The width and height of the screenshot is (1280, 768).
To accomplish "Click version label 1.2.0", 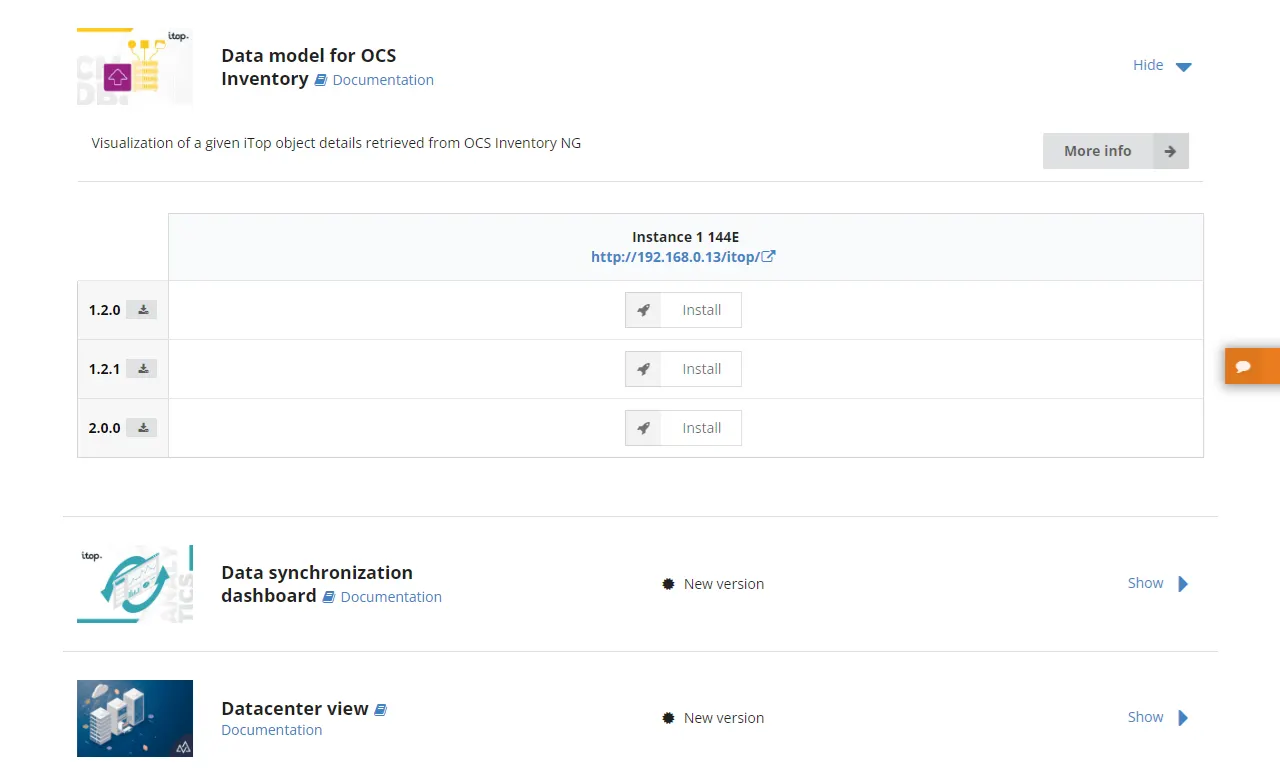I will (x=104, y=310).
